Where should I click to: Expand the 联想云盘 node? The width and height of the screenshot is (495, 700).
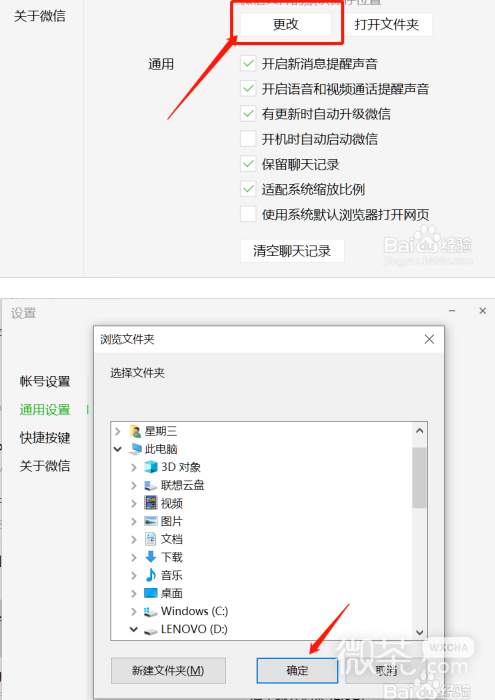tap(134, 485)
